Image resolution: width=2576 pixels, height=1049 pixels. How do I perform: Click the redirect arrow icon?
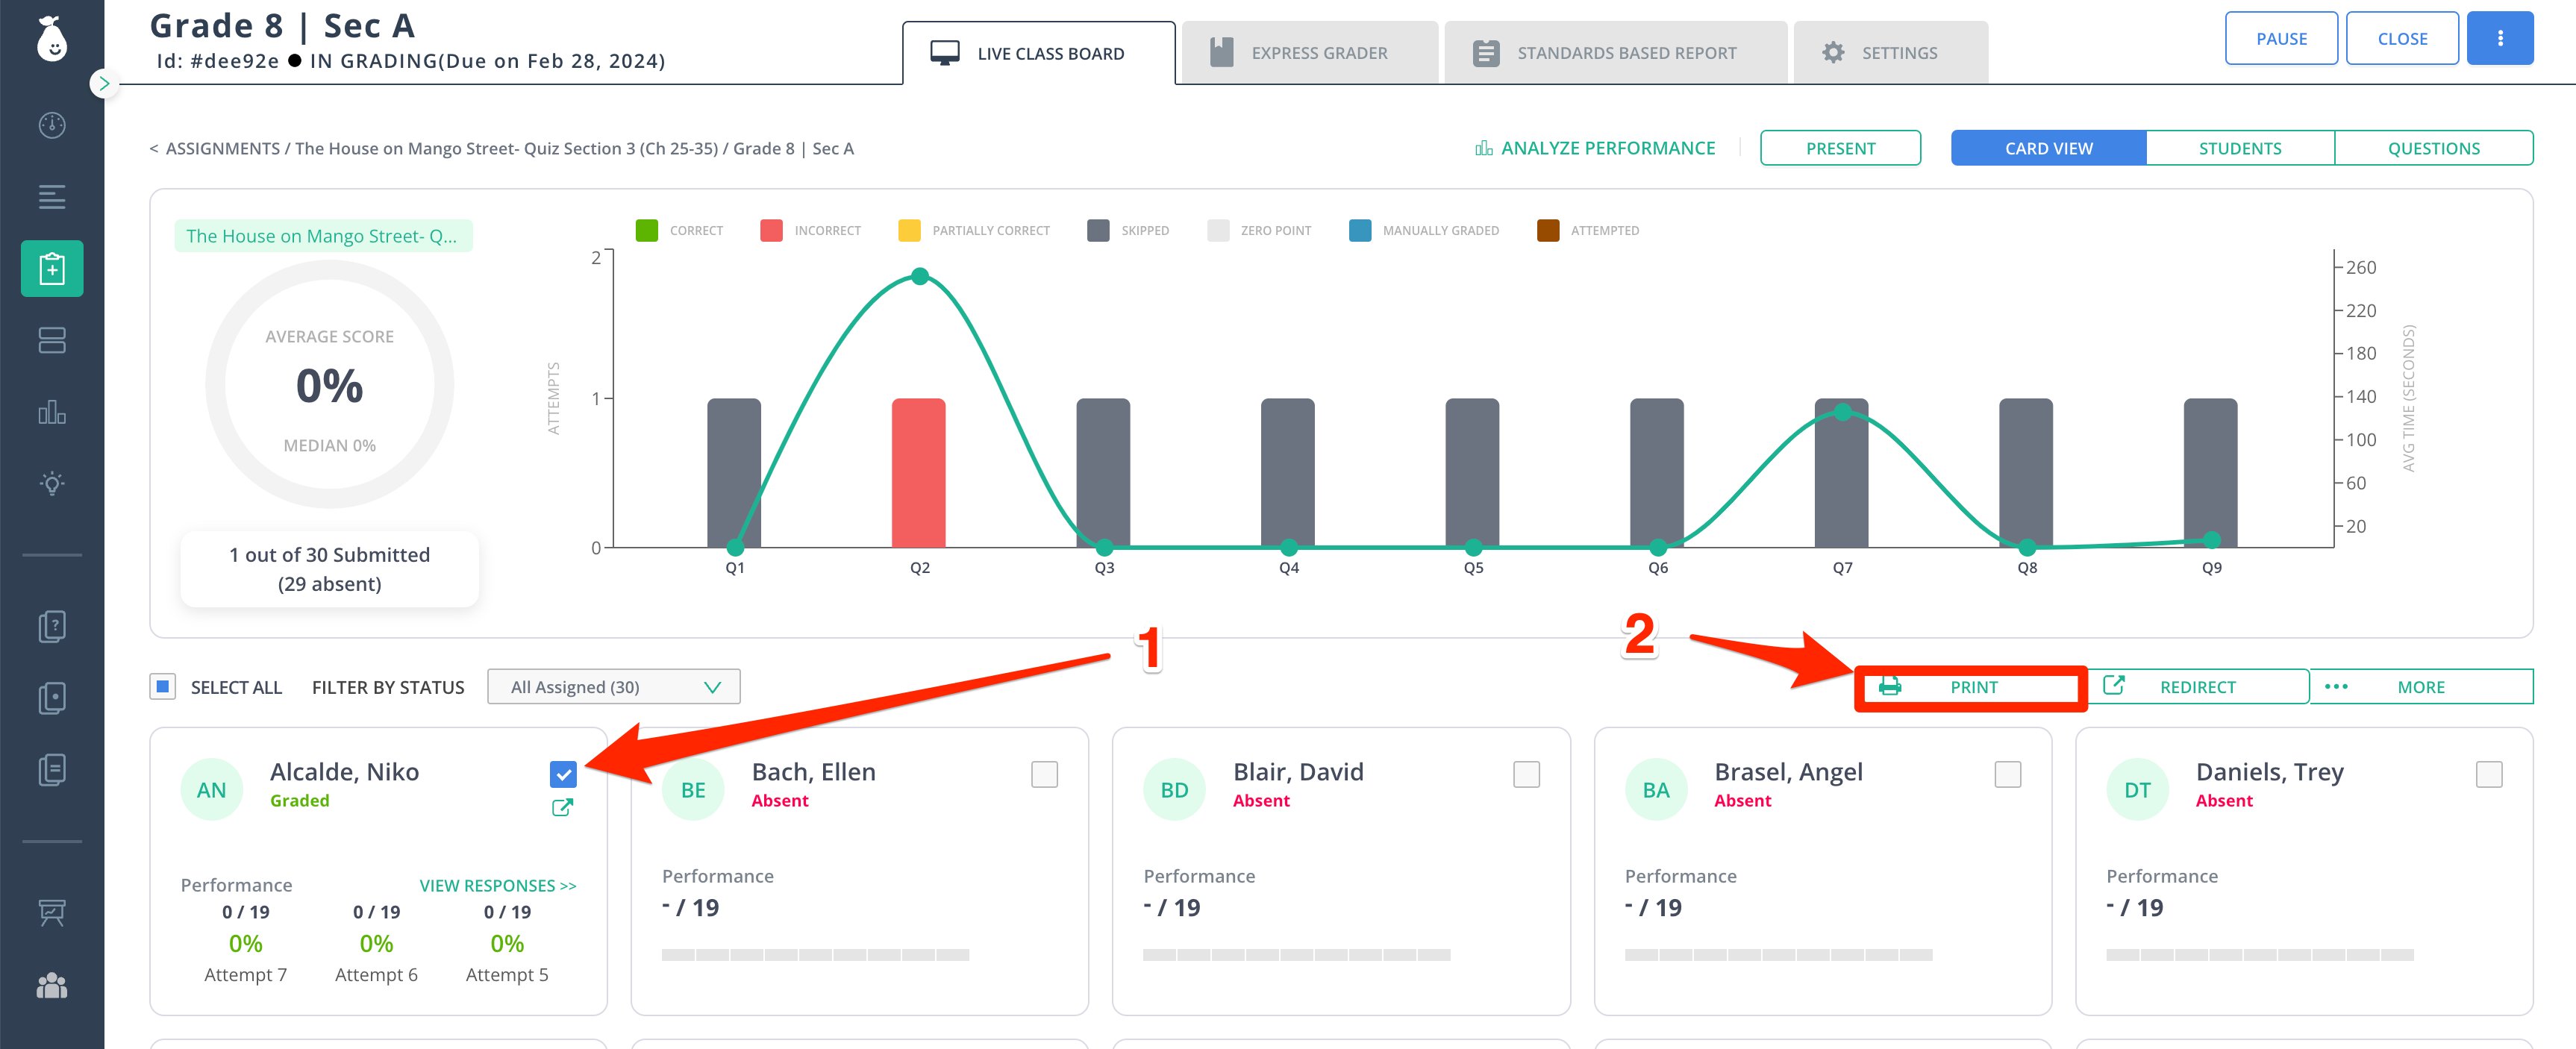click(2114, 685)
